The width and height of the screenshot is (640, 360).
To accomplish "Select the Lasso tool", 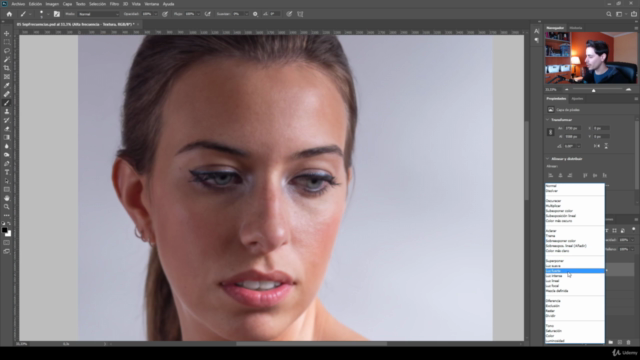I will [7, 51].
